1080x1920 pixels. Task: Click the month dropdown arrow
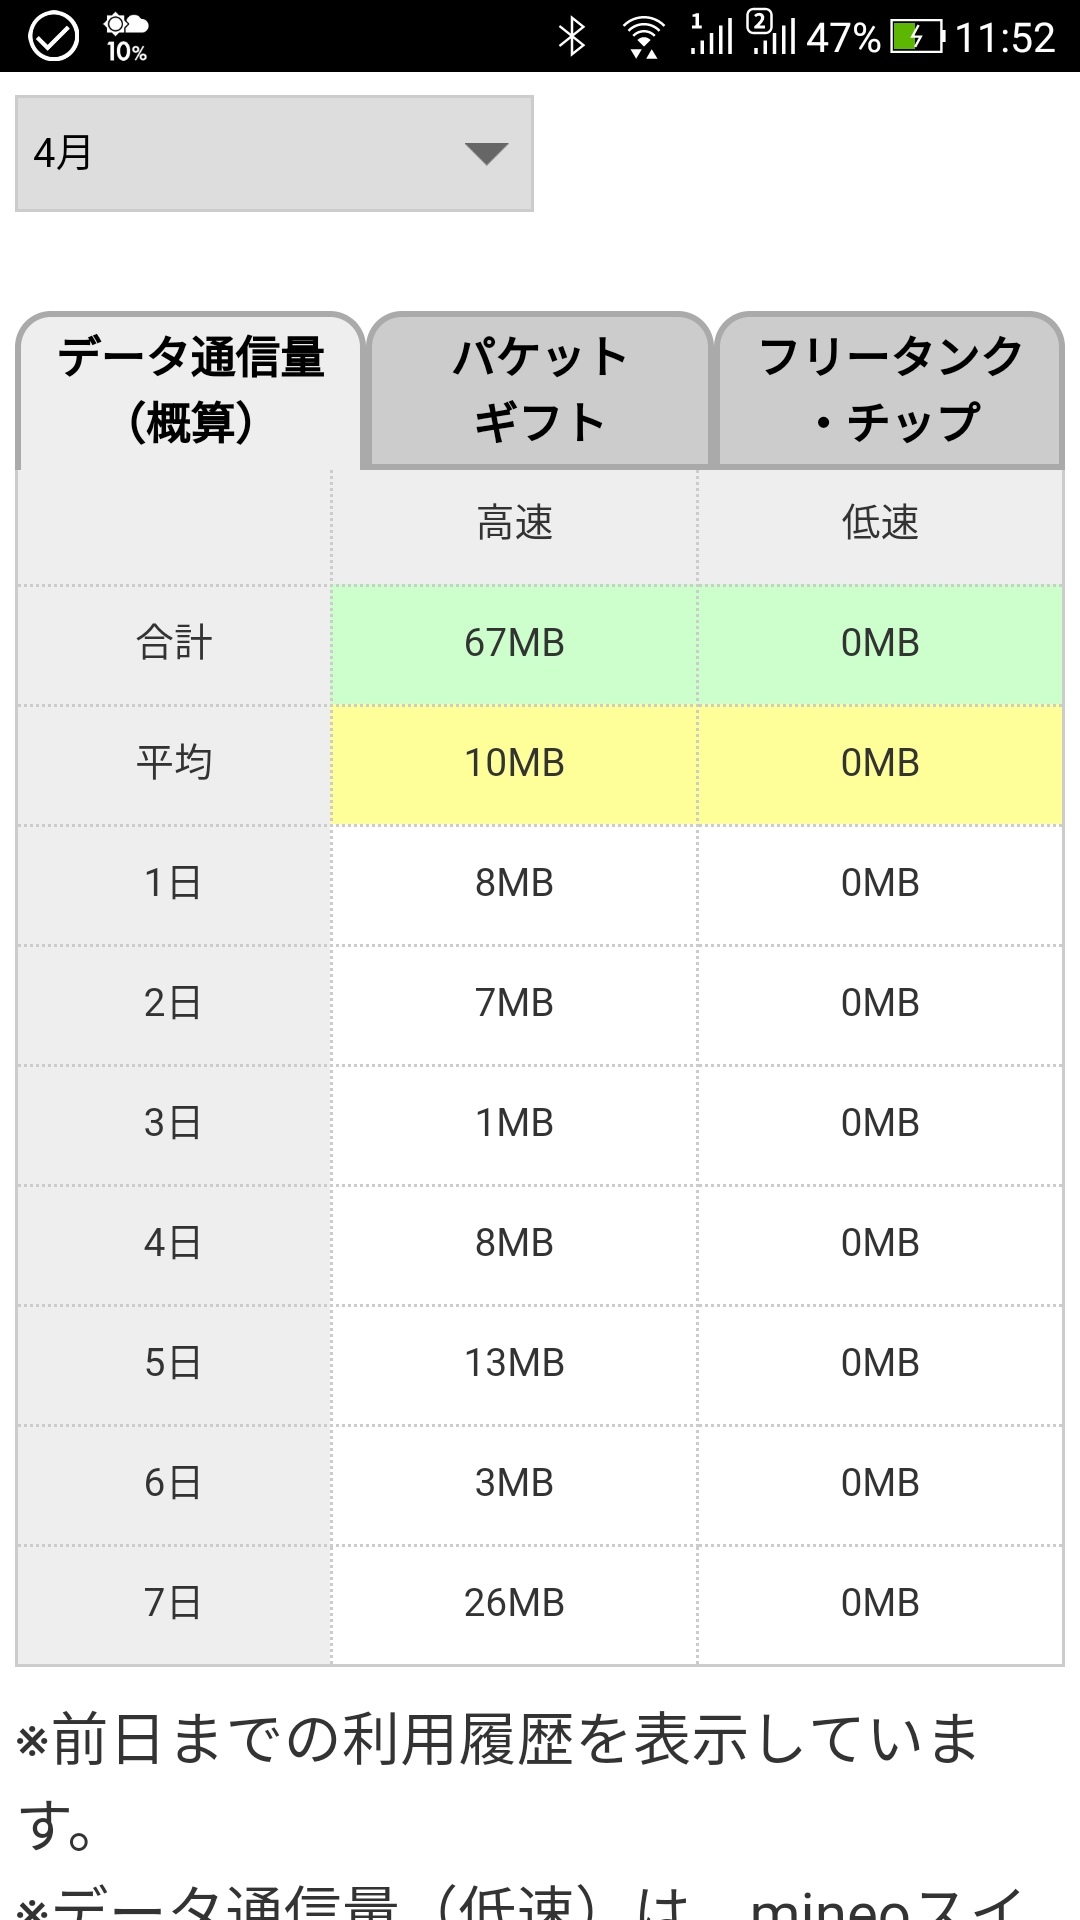(x=486, y=153)
